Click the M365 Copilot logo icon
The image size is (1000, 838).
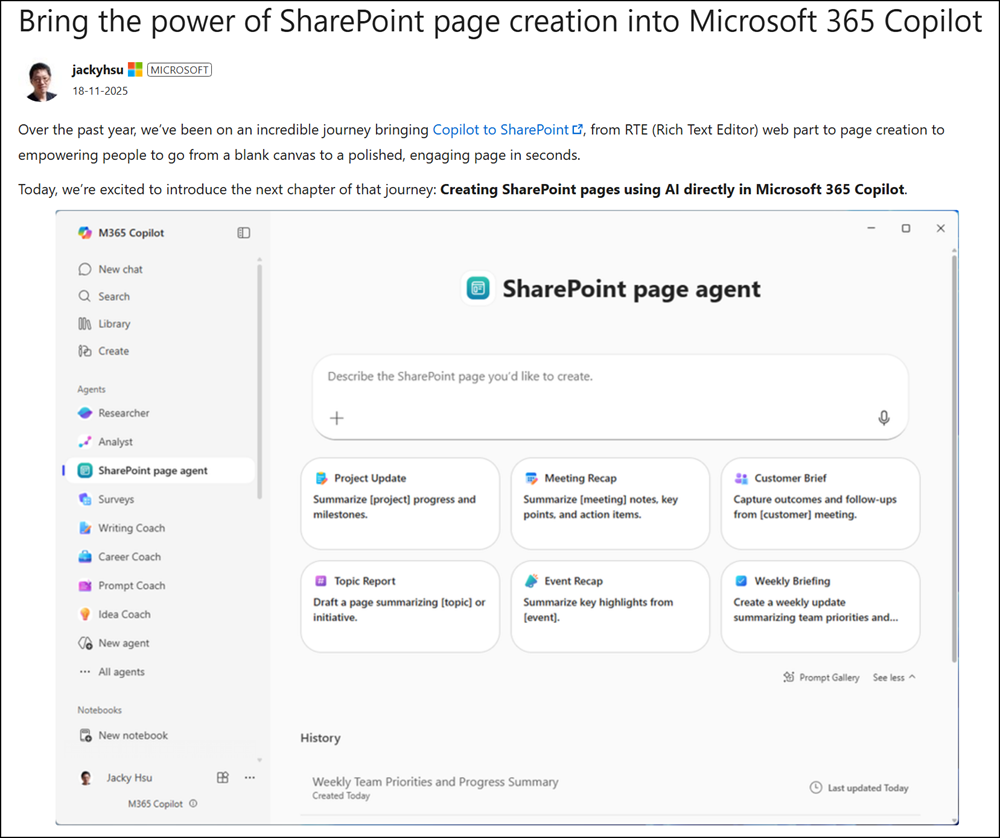coord(85,233)
